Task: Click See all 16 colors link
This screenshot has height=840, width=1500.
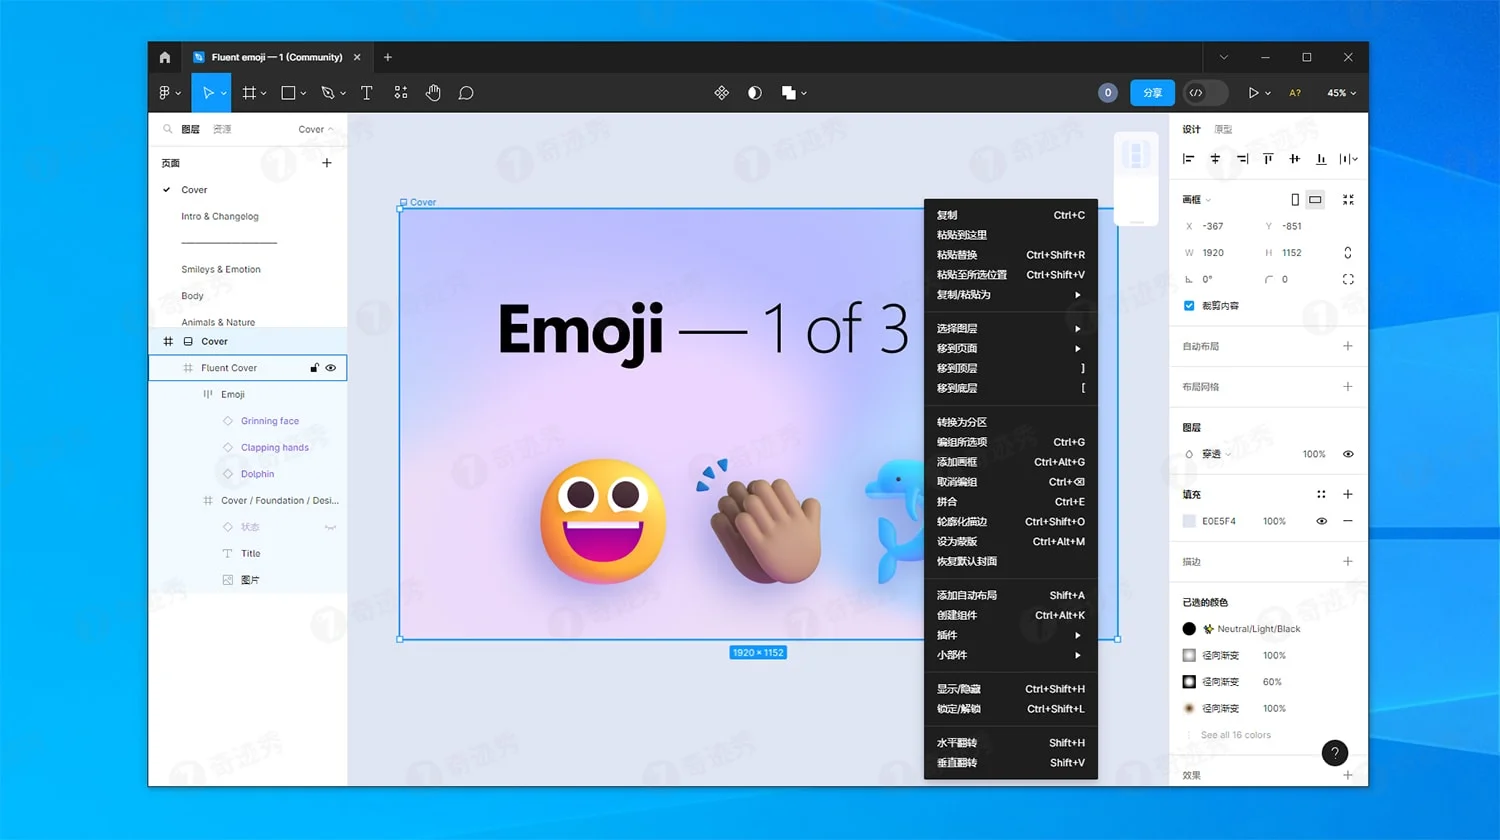Action: tap(1235, 735)
